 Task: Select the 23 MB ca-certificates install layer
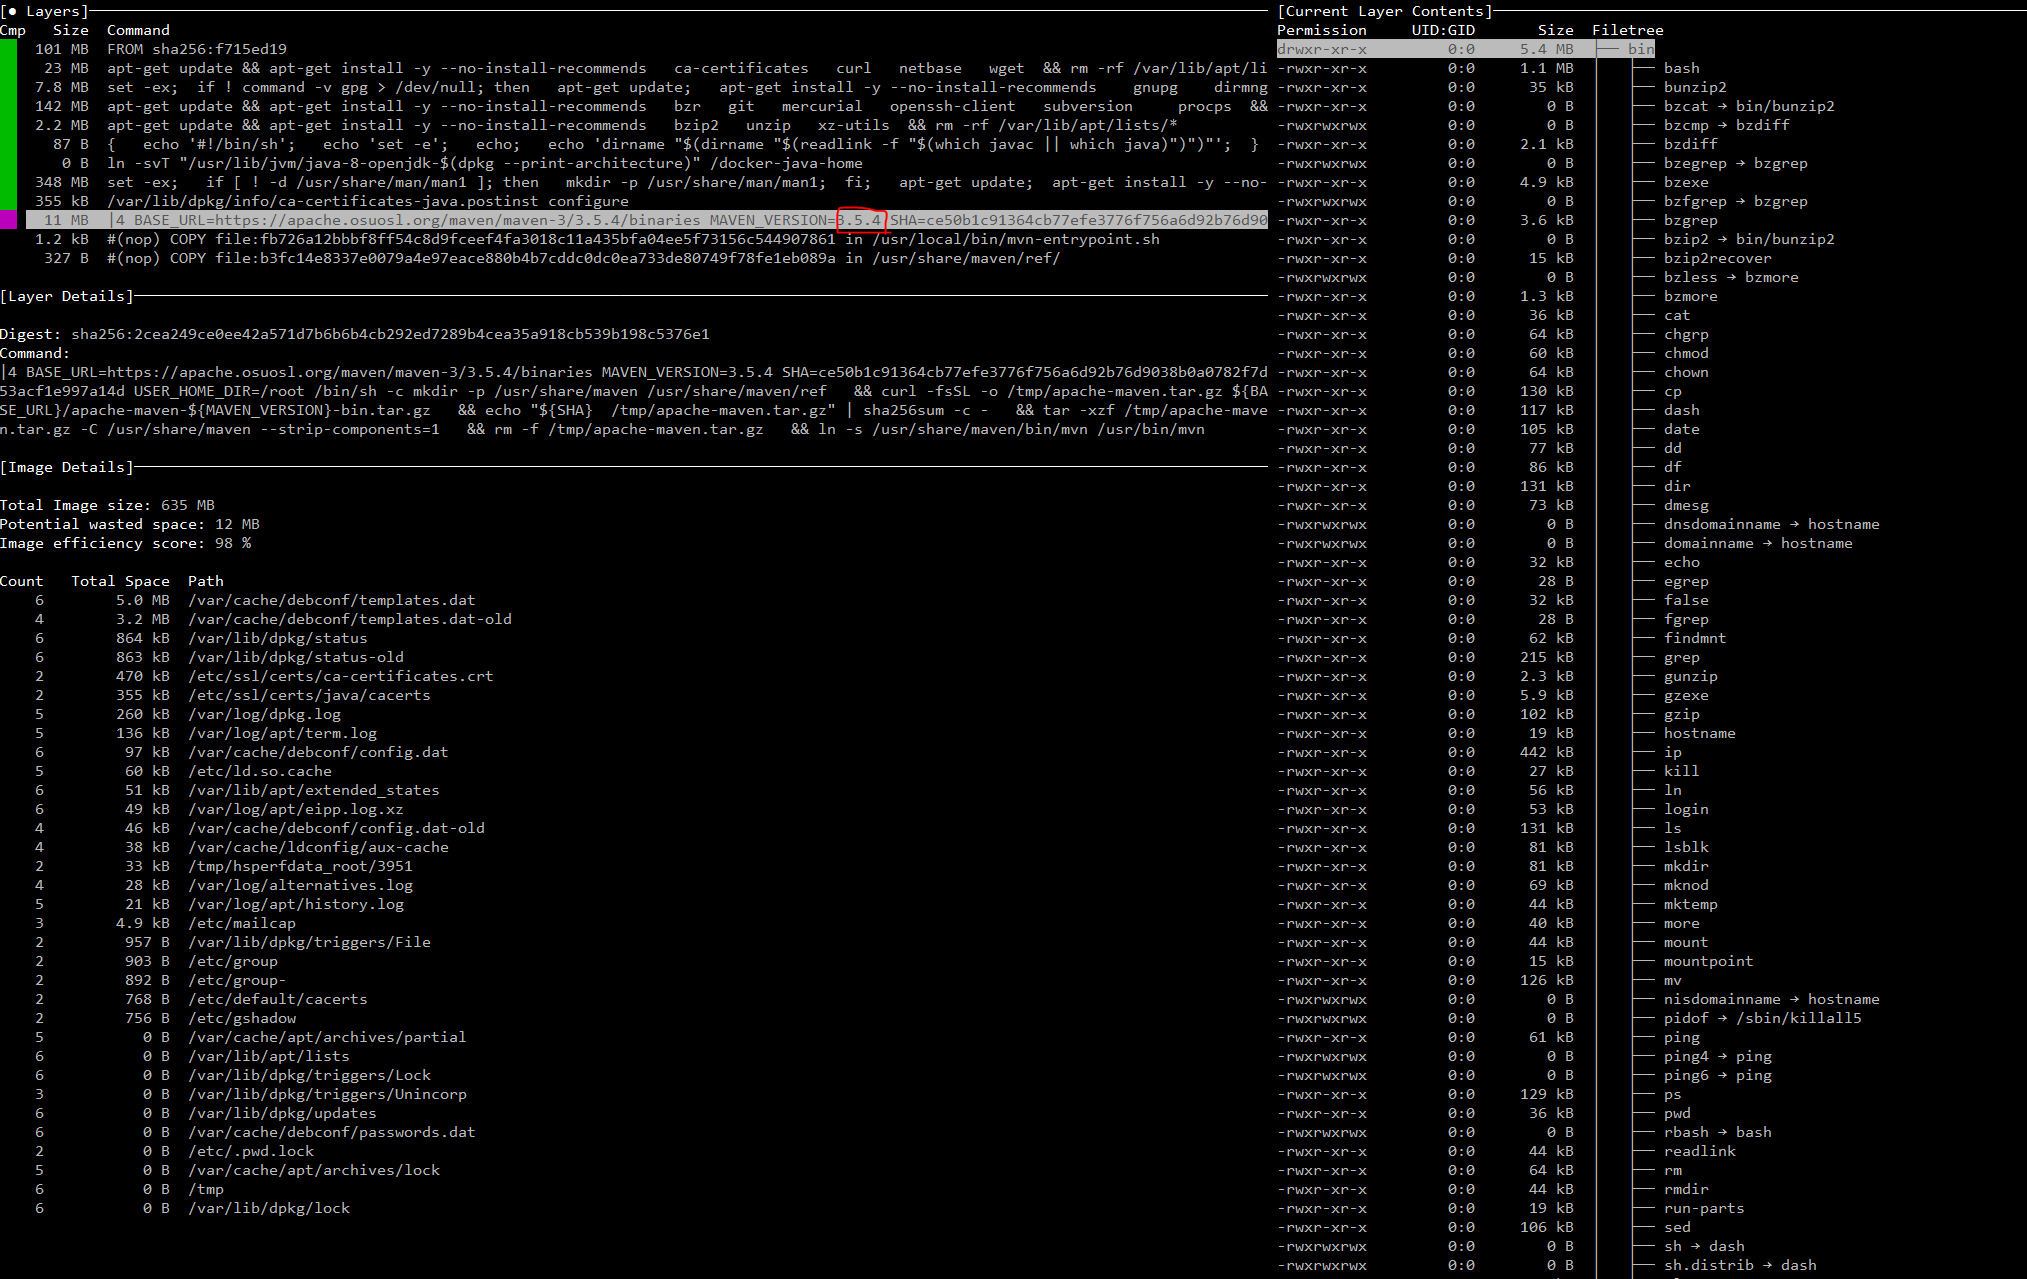[400, 67]
